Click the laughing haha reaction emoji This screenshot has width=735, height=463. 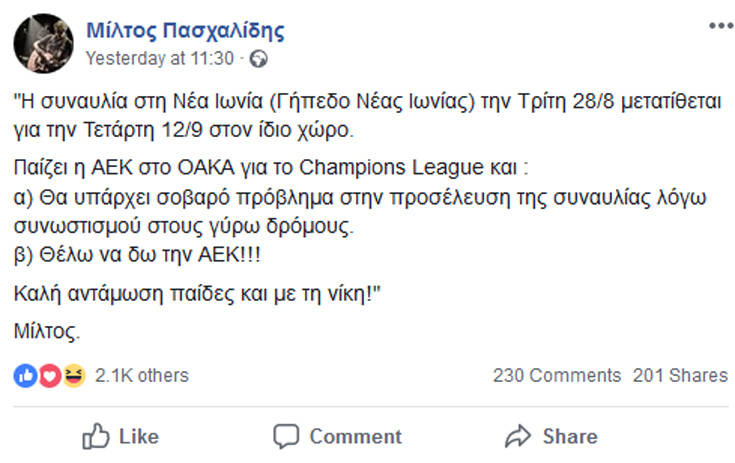coord(74,375)
